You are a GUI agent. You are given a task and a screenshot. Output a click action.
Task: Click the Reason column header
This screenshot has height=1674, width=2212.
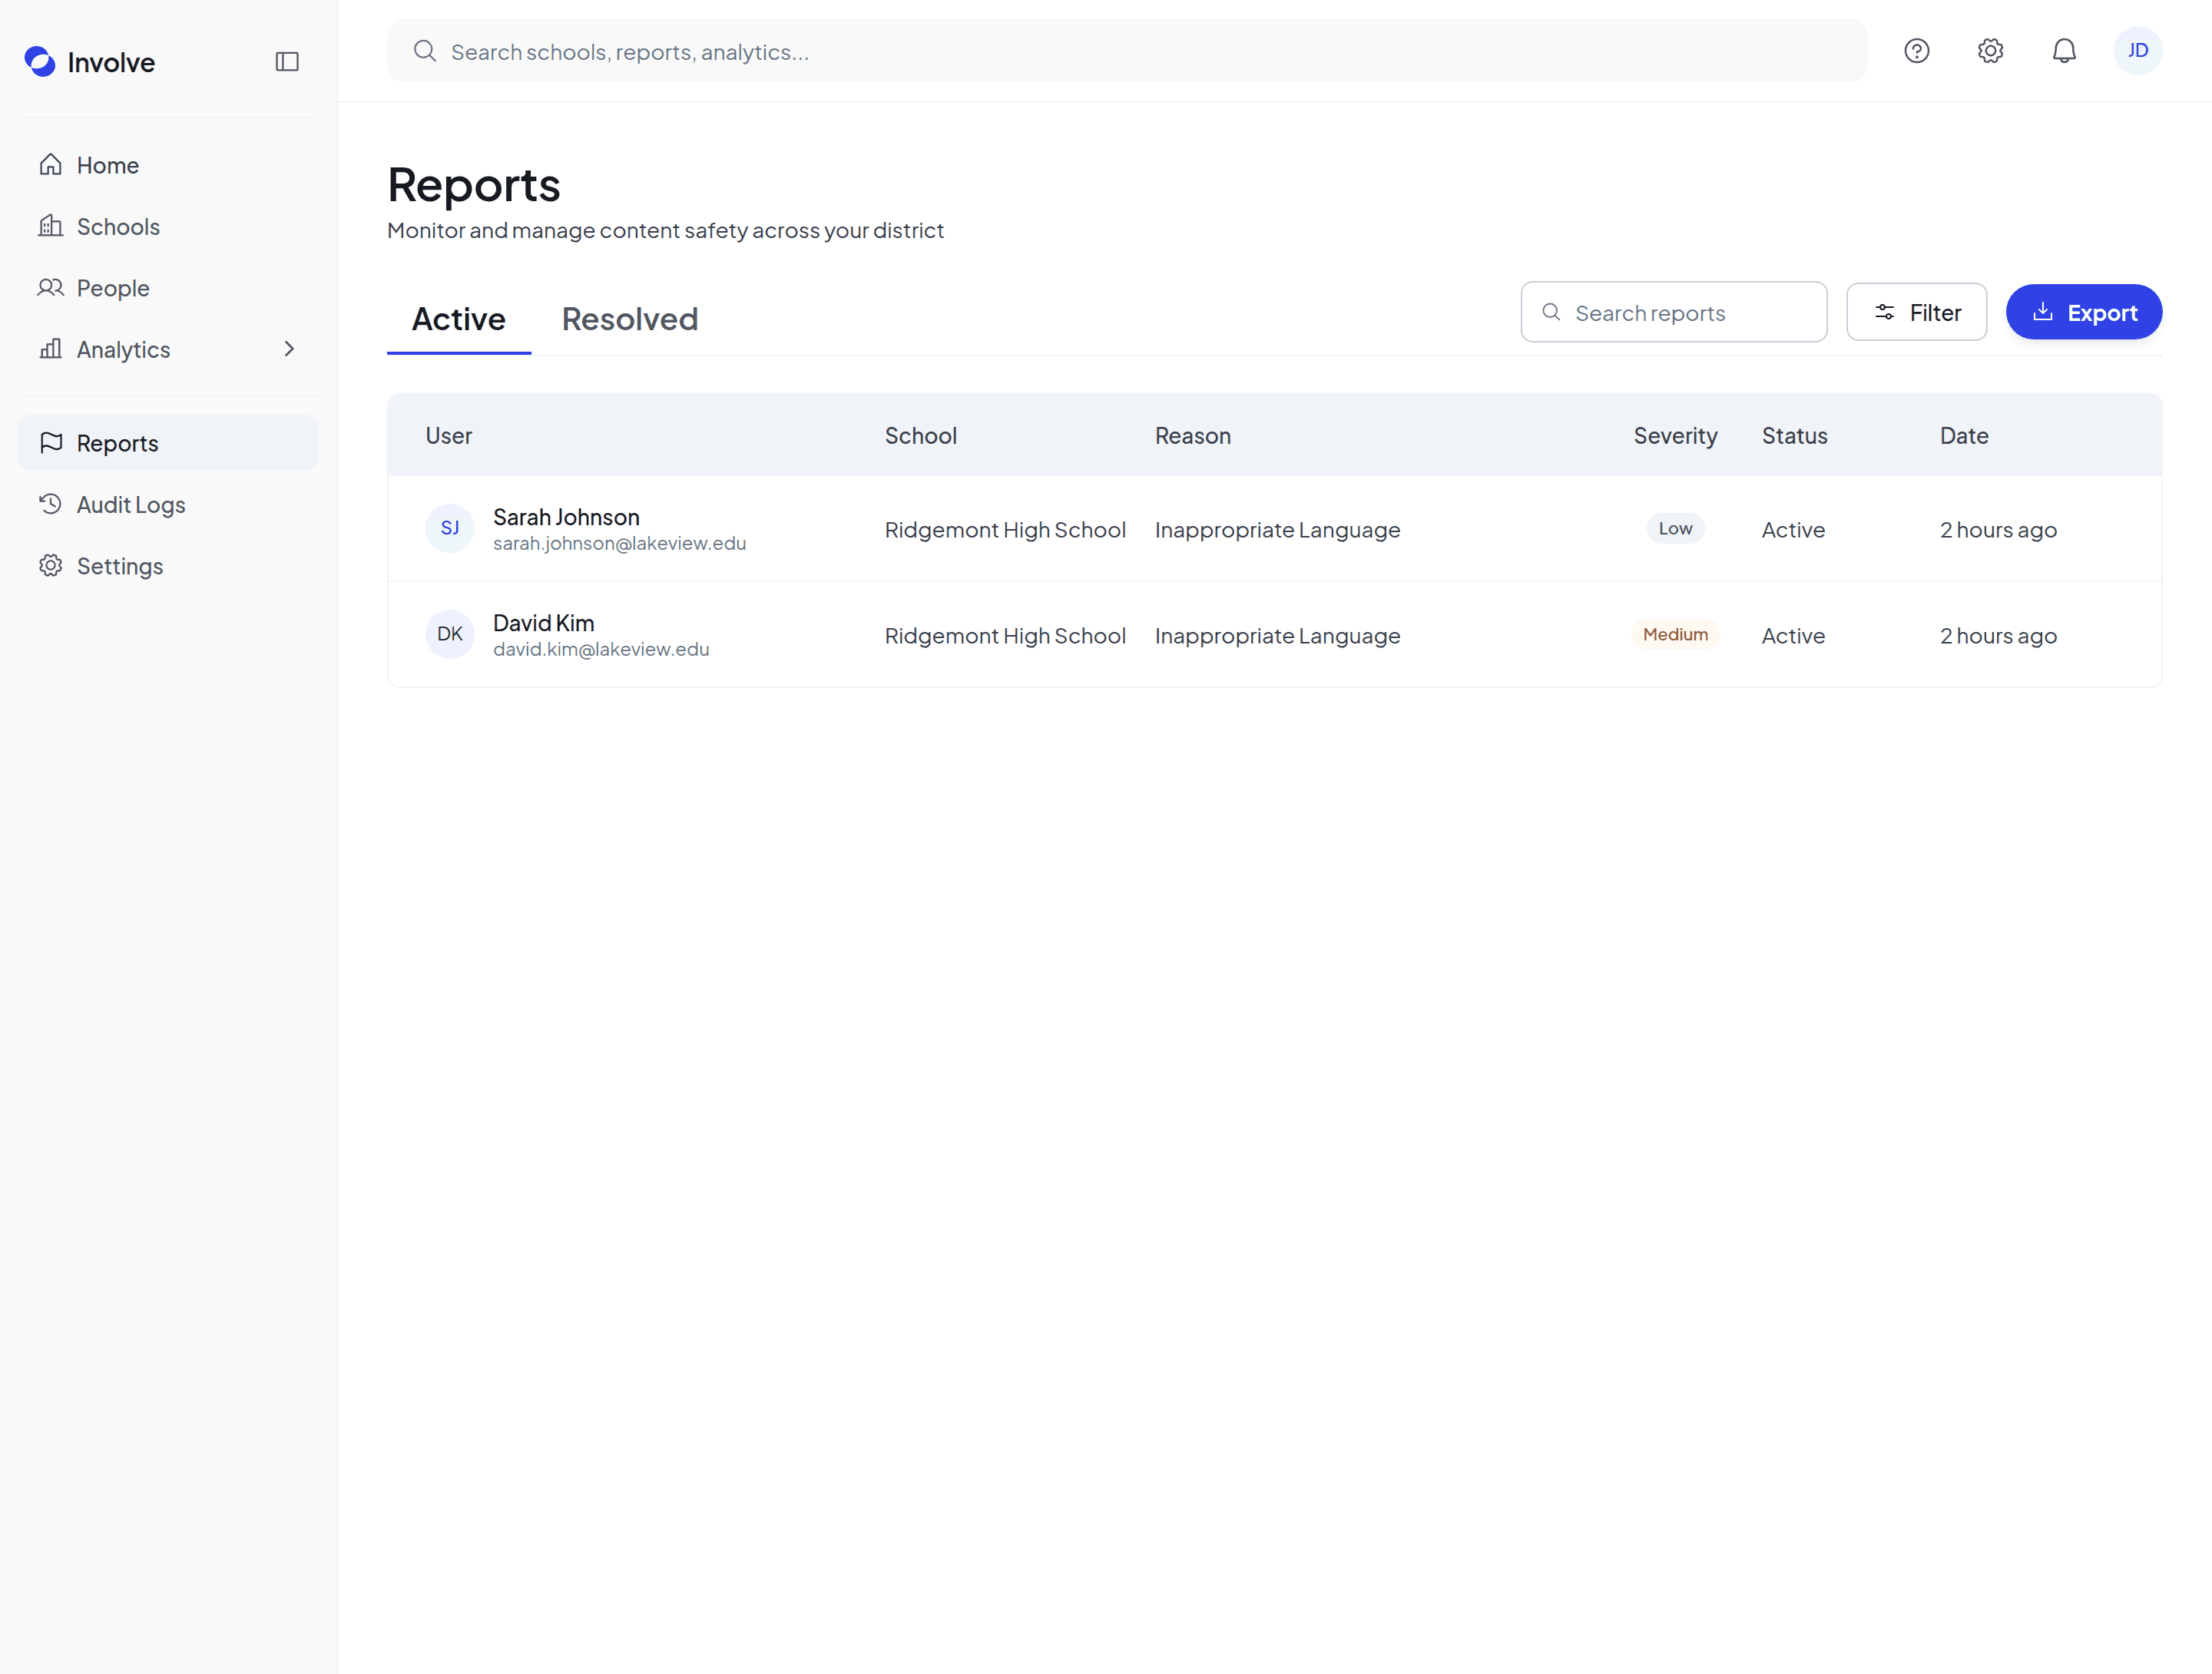coord(1193,436)
